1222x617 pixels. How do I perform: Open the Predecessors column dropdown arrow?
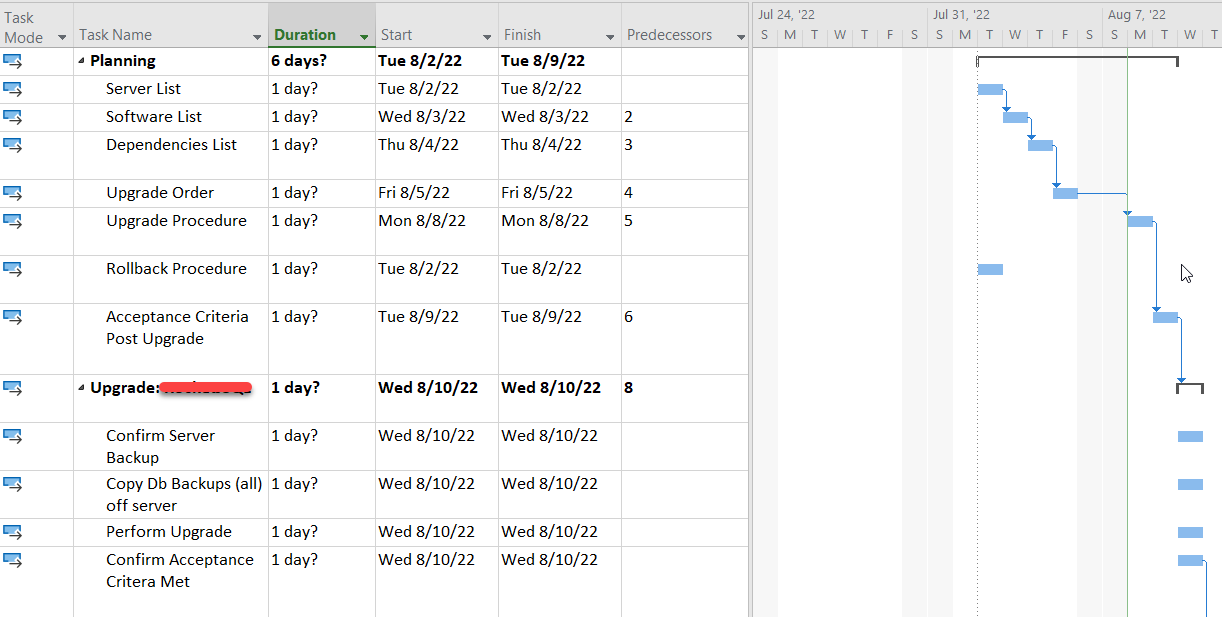click(x=741, y=37)
